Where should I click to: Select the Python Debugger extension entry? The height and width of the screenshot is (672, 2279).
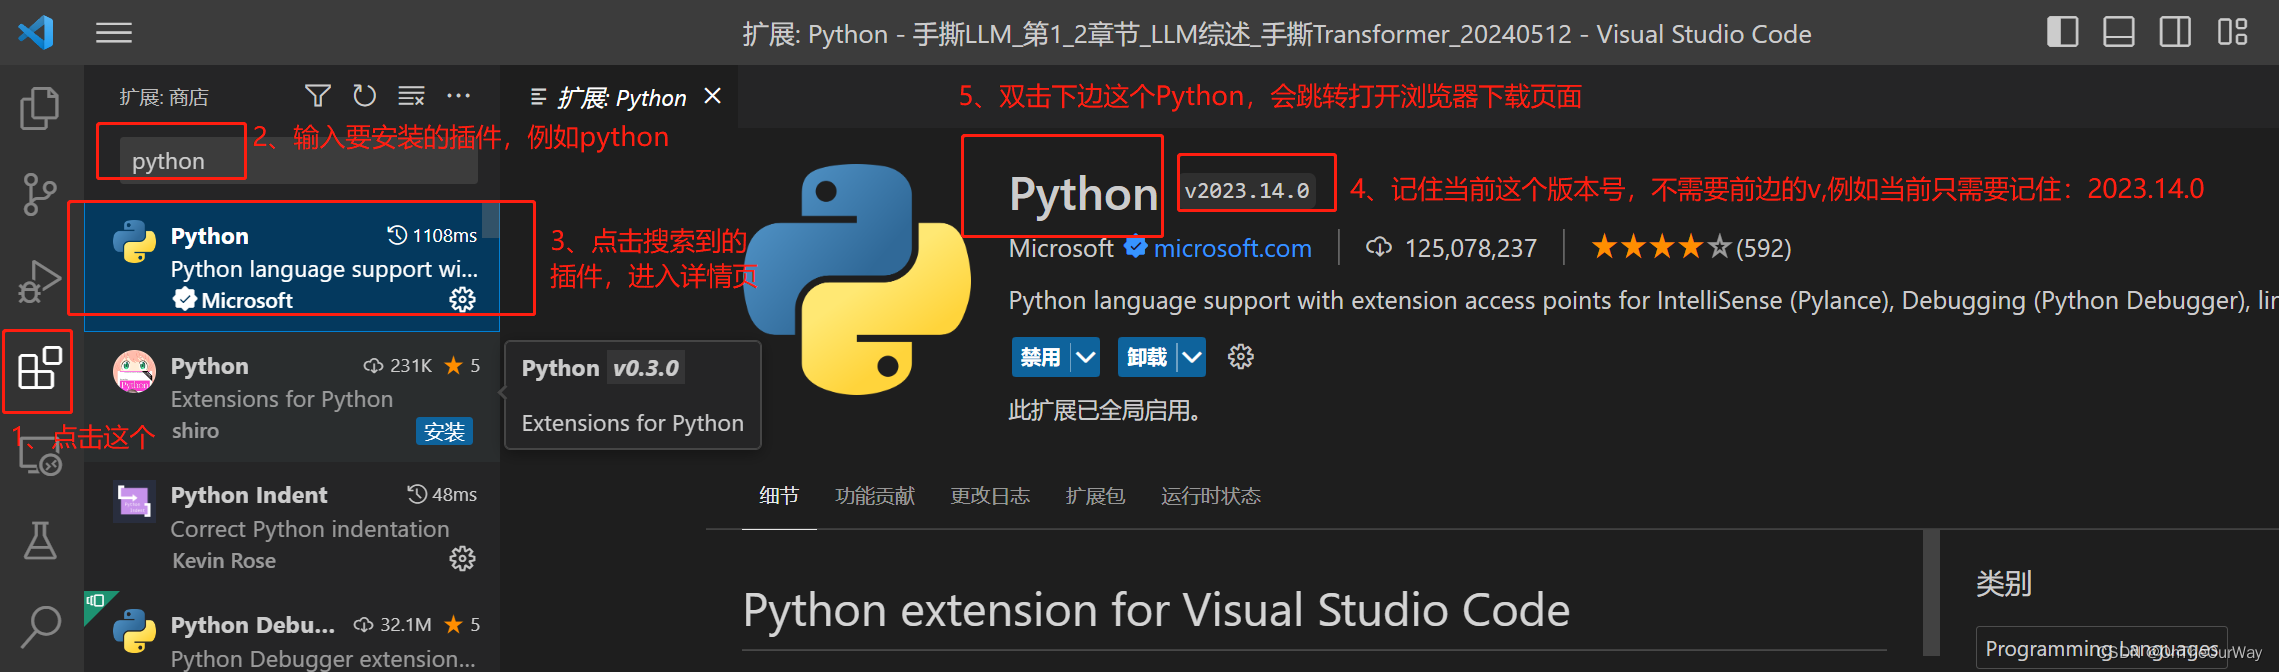point(292,633)
